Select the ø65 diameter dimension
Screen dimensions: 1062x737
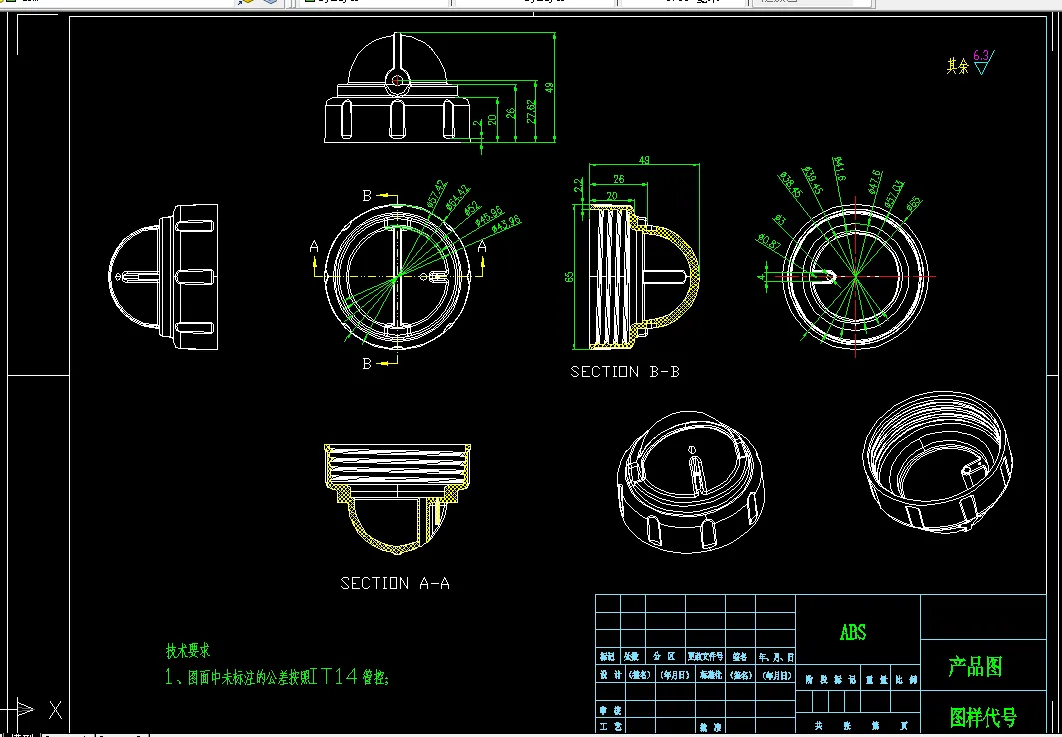pos(913,204)
